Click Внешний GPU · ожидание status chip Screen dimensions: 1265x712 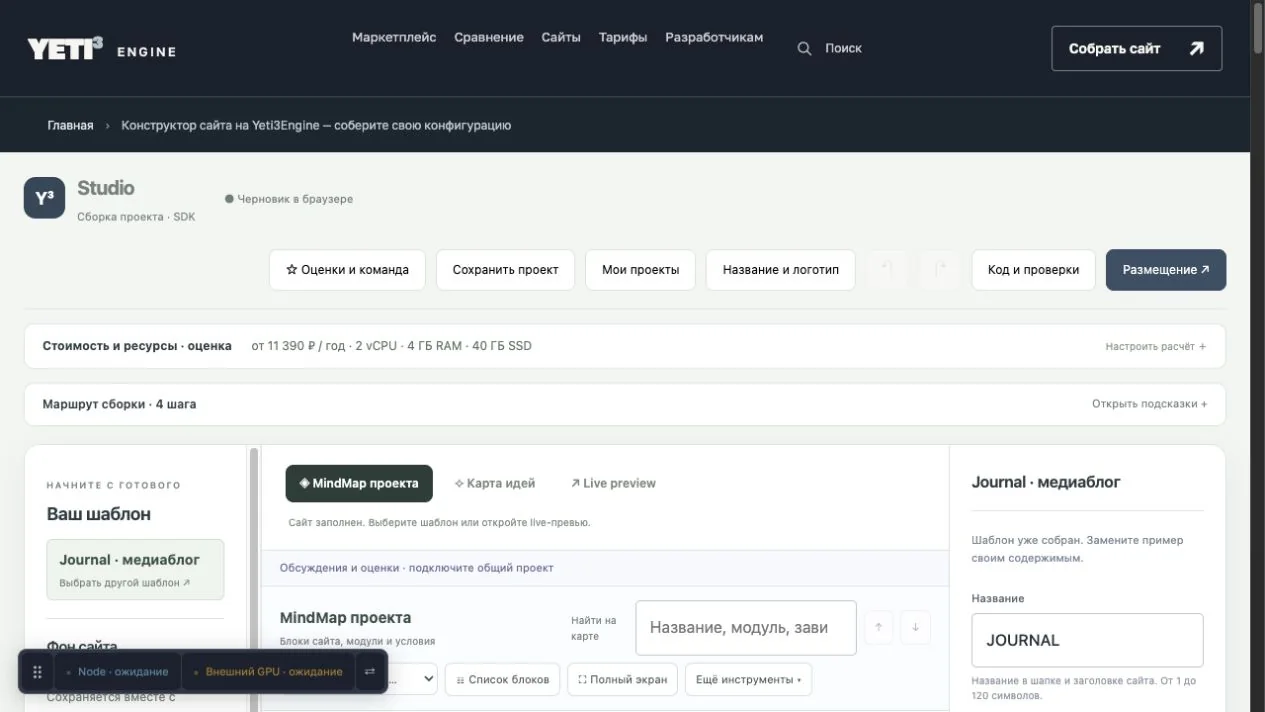[267, 672]
